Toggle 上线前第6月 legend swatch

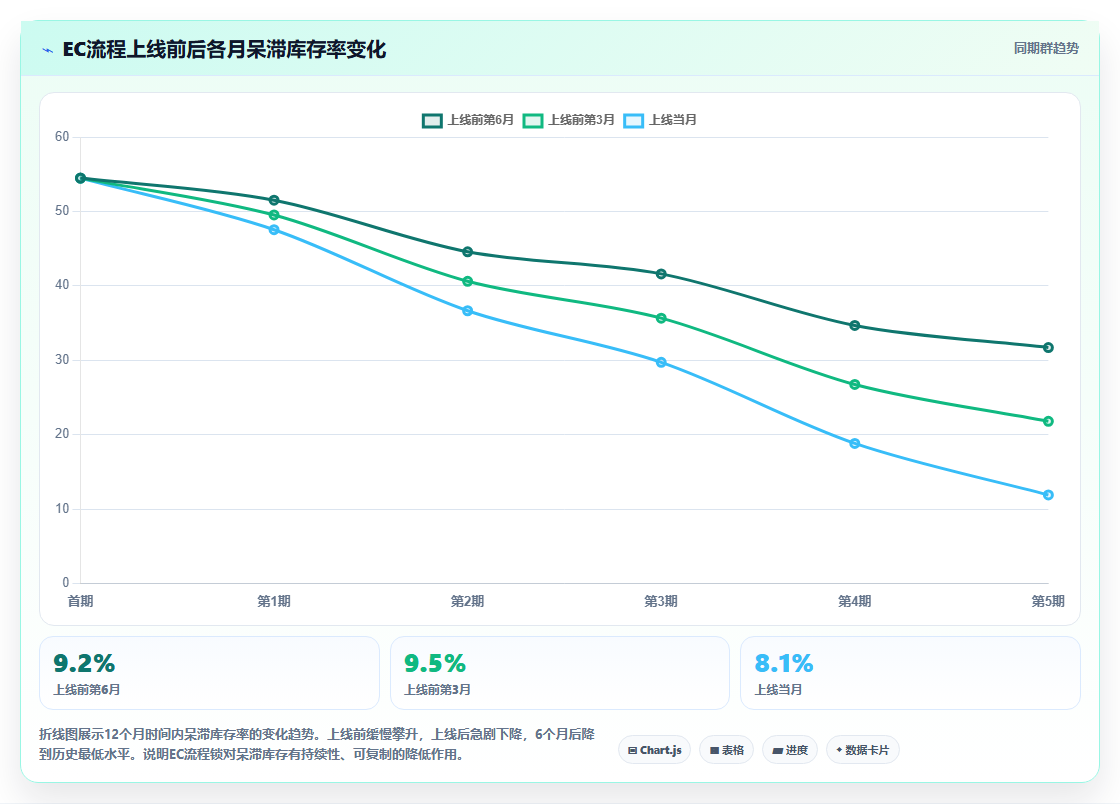coord(432,121)
